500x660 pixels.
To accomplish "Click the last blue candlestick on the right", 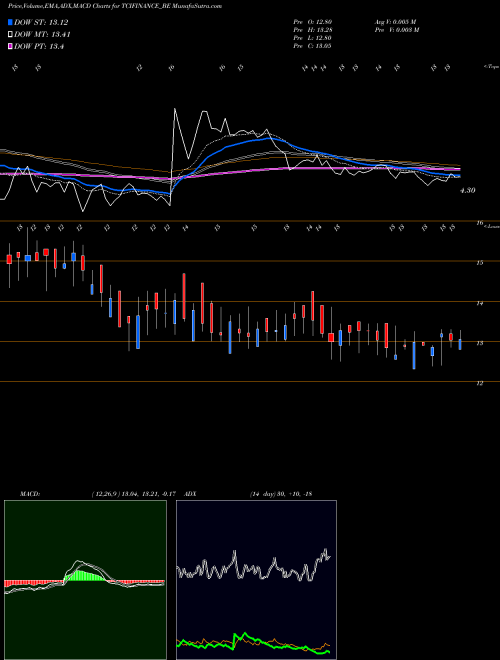I will point(460,345).
